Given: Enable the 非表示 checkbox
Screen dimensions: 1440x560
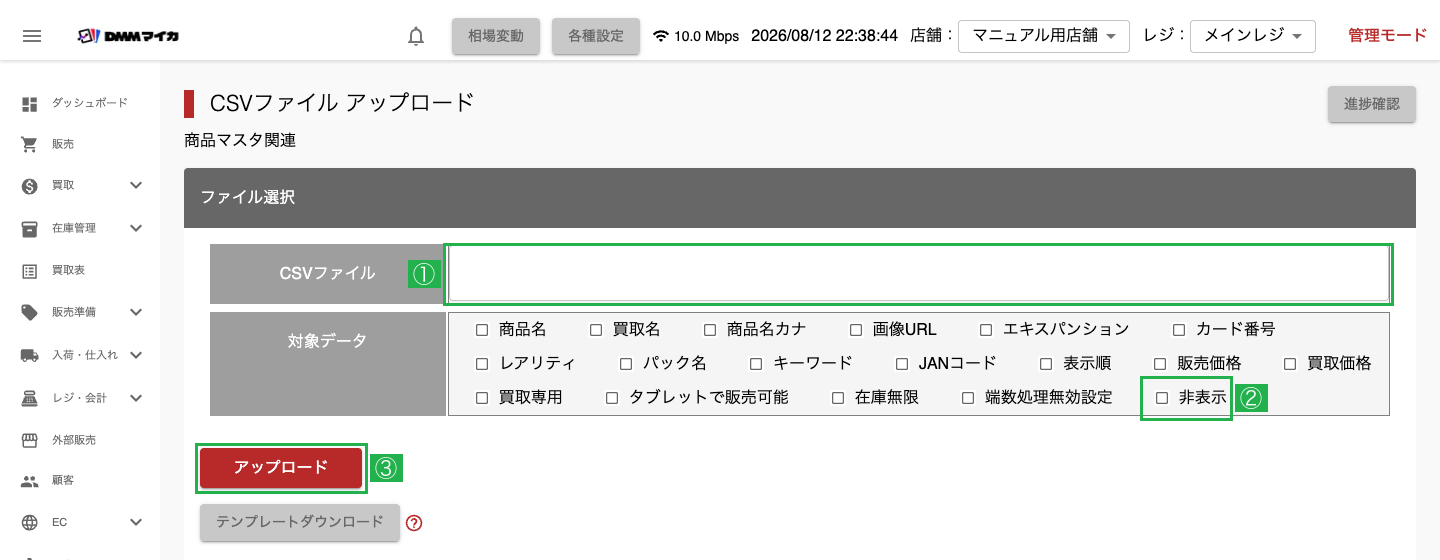Looking at the screenshot, I should [x=1162, y=397].
